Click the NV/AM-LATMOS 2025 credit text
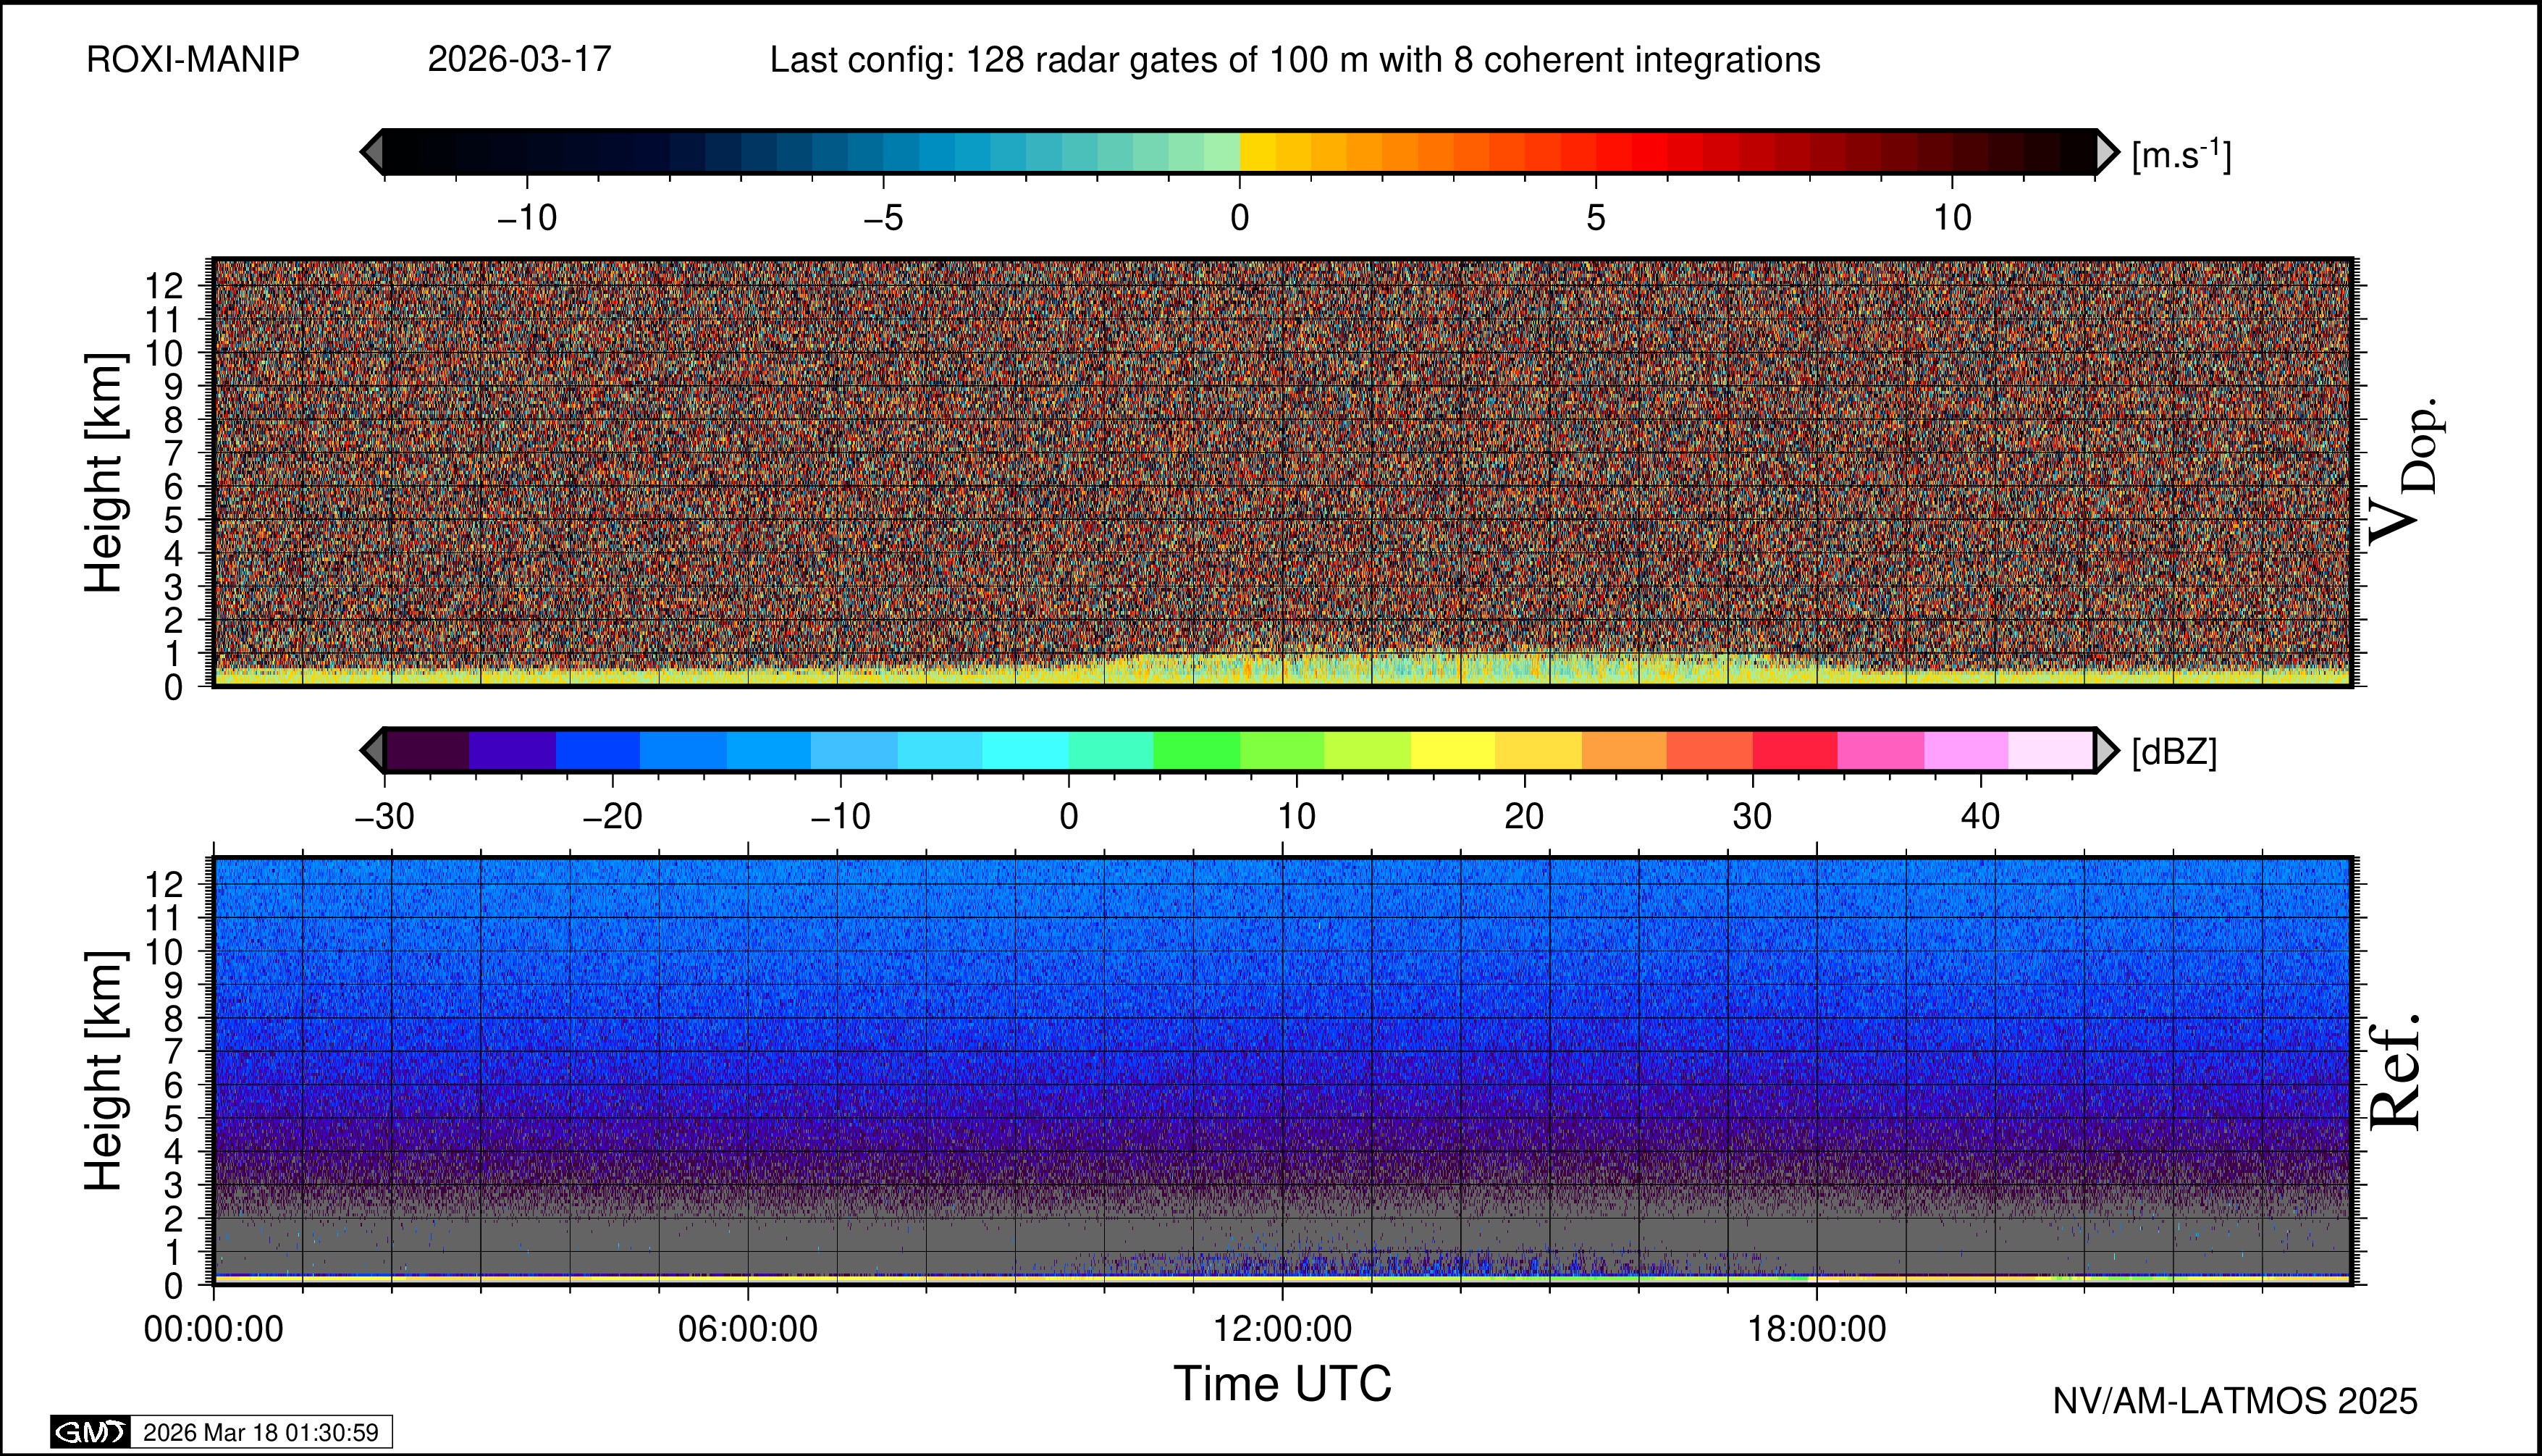Screen dimensions: 2542x1456 [x=2235, y=1401]
